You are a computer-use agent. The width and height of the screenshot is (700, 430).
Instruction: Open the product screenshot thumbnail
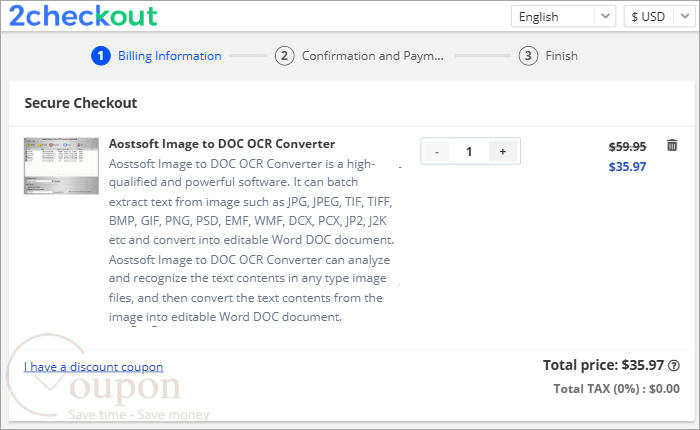point(61,166)
